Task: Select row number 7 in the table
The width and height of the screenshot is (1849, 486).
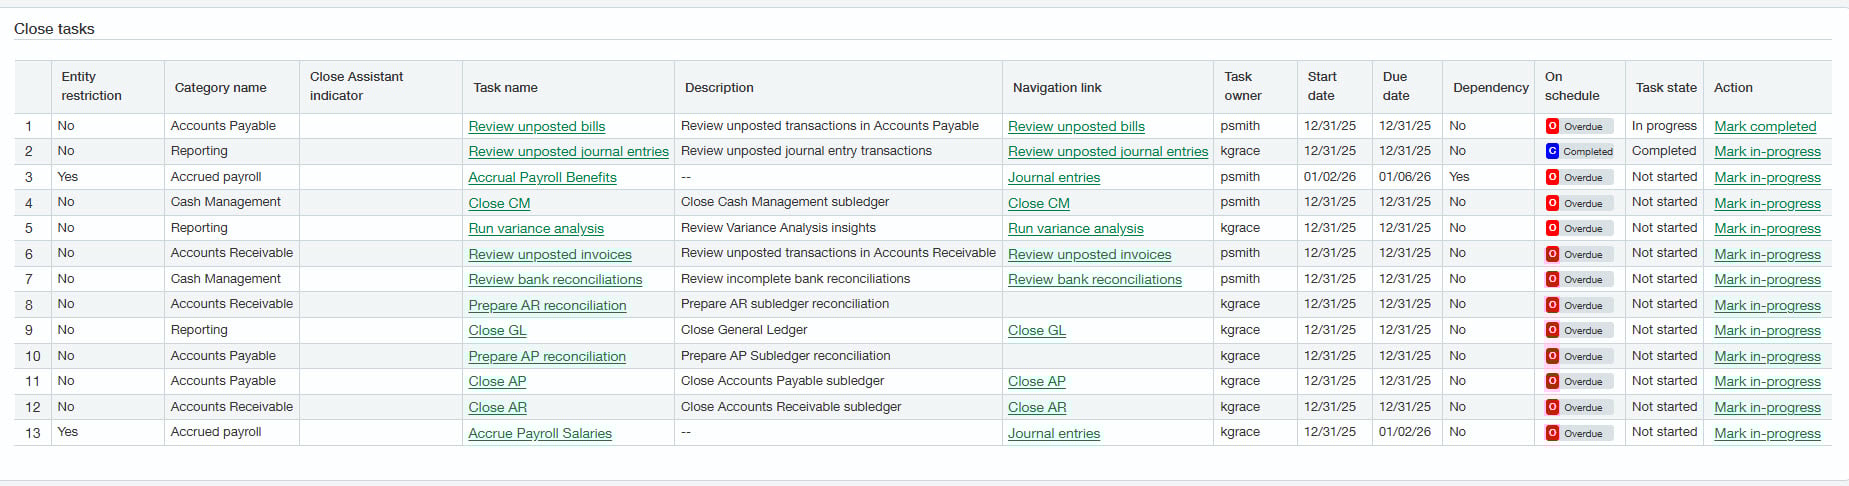Action: coord(29,279)
